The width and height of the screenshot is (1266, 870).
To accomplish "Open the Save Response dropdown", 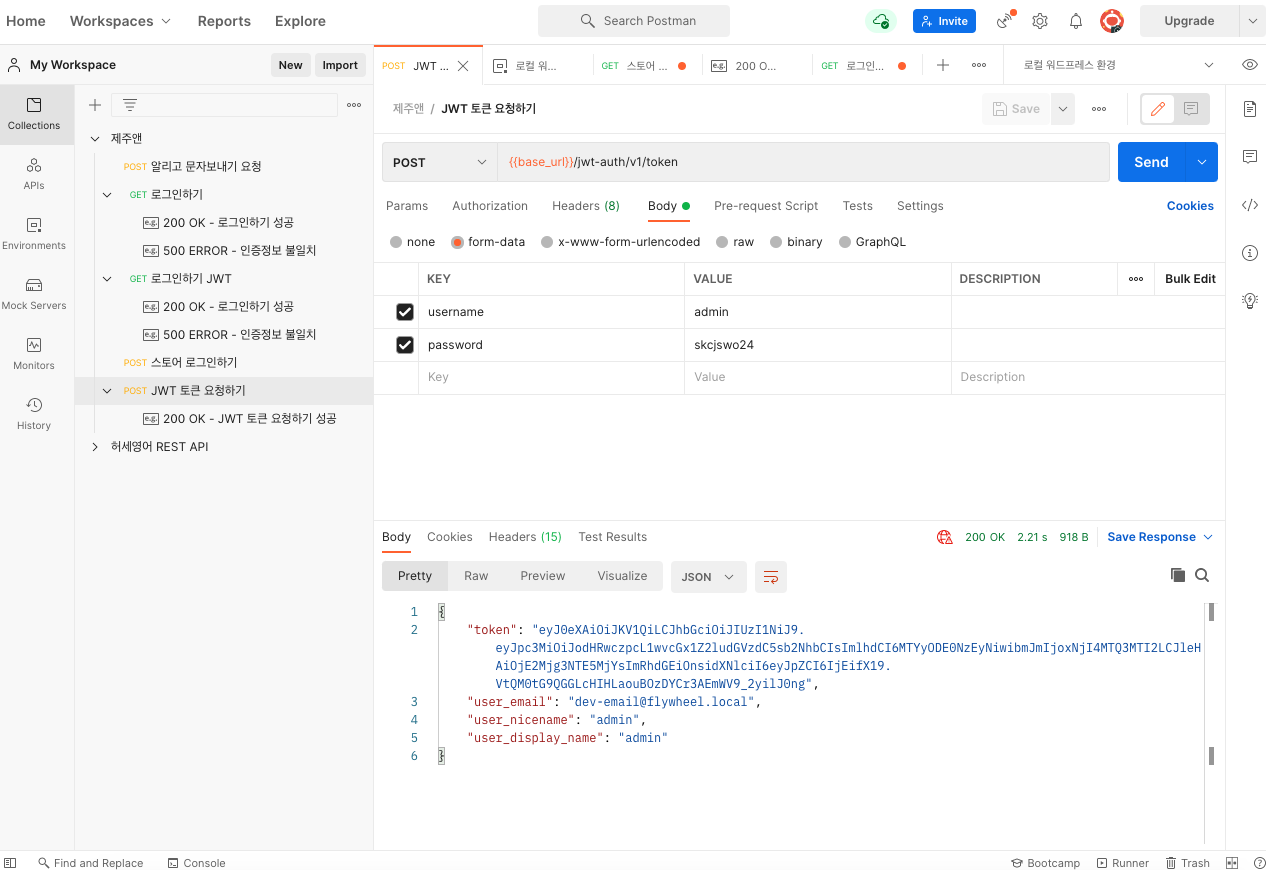I will point(1160,537).
